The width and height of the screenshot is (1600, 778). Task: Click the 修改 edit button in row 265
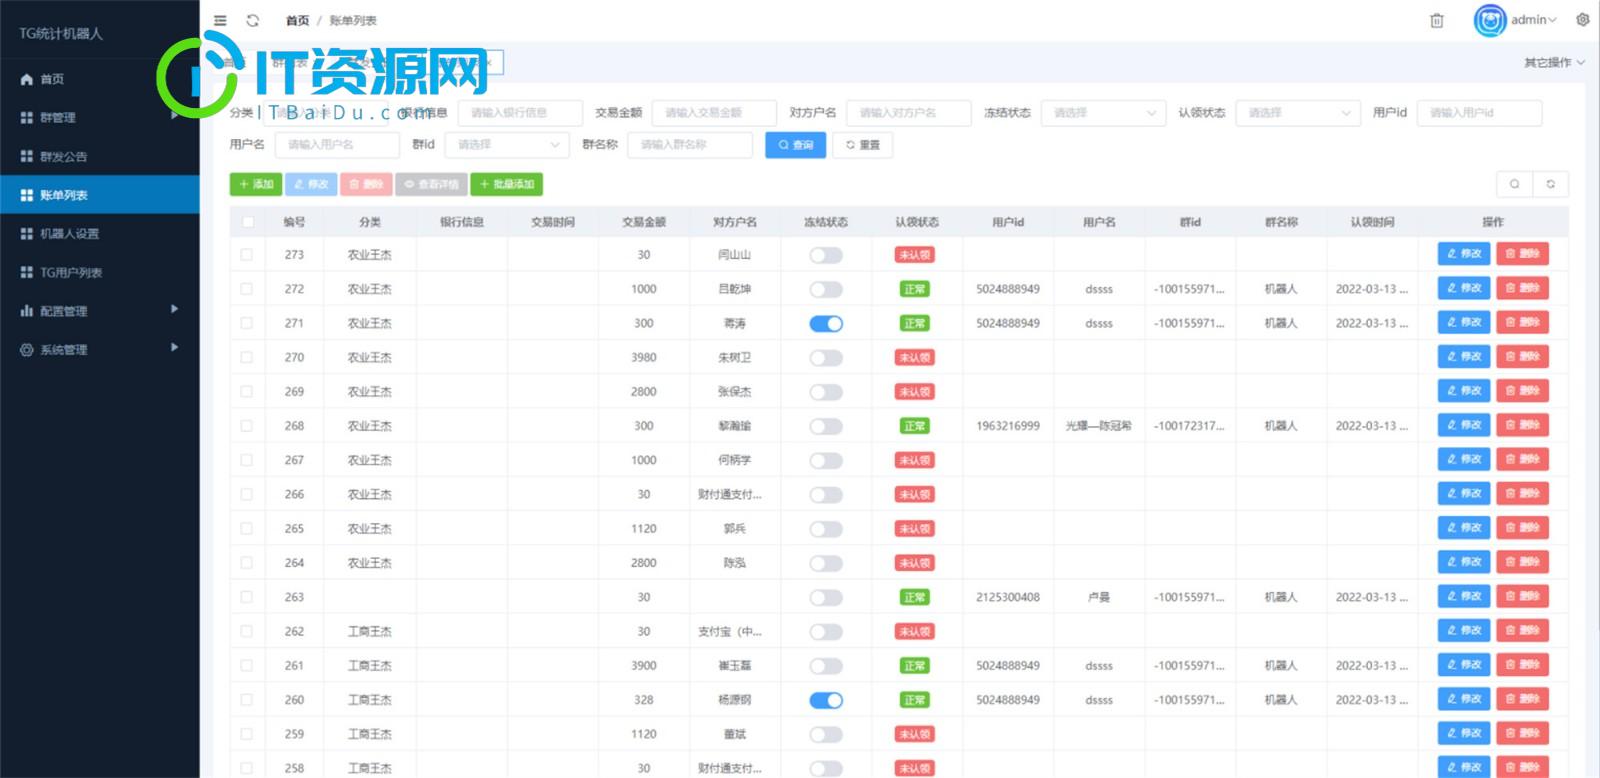1464,528
